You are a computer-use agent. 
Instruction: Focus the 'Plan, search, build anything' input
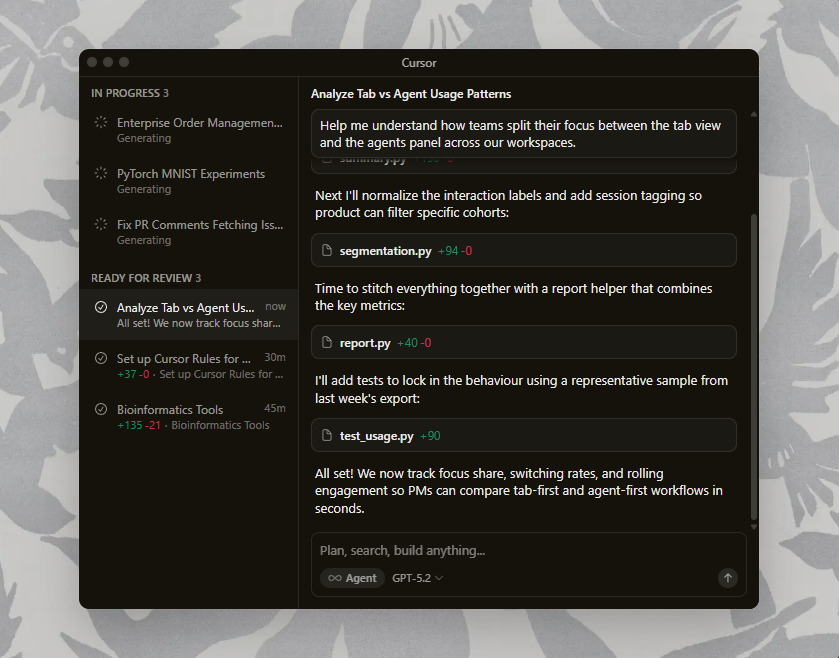(527, 550)
